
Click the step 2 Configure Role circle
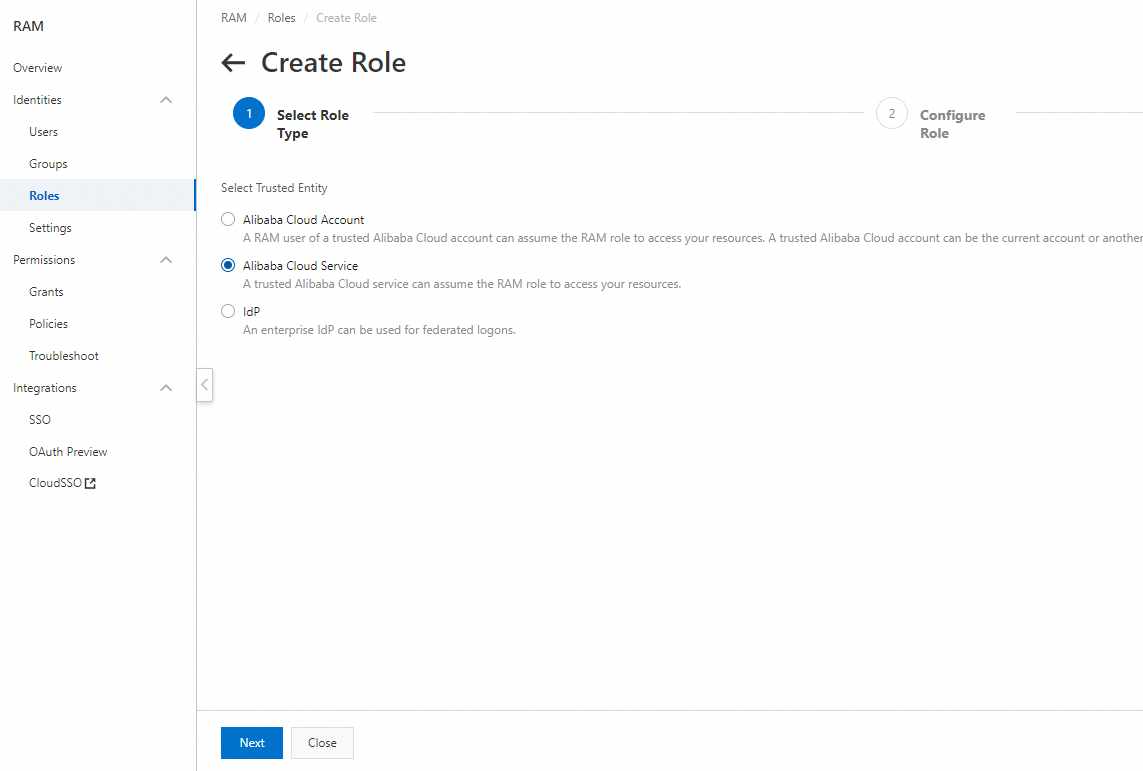891,113
